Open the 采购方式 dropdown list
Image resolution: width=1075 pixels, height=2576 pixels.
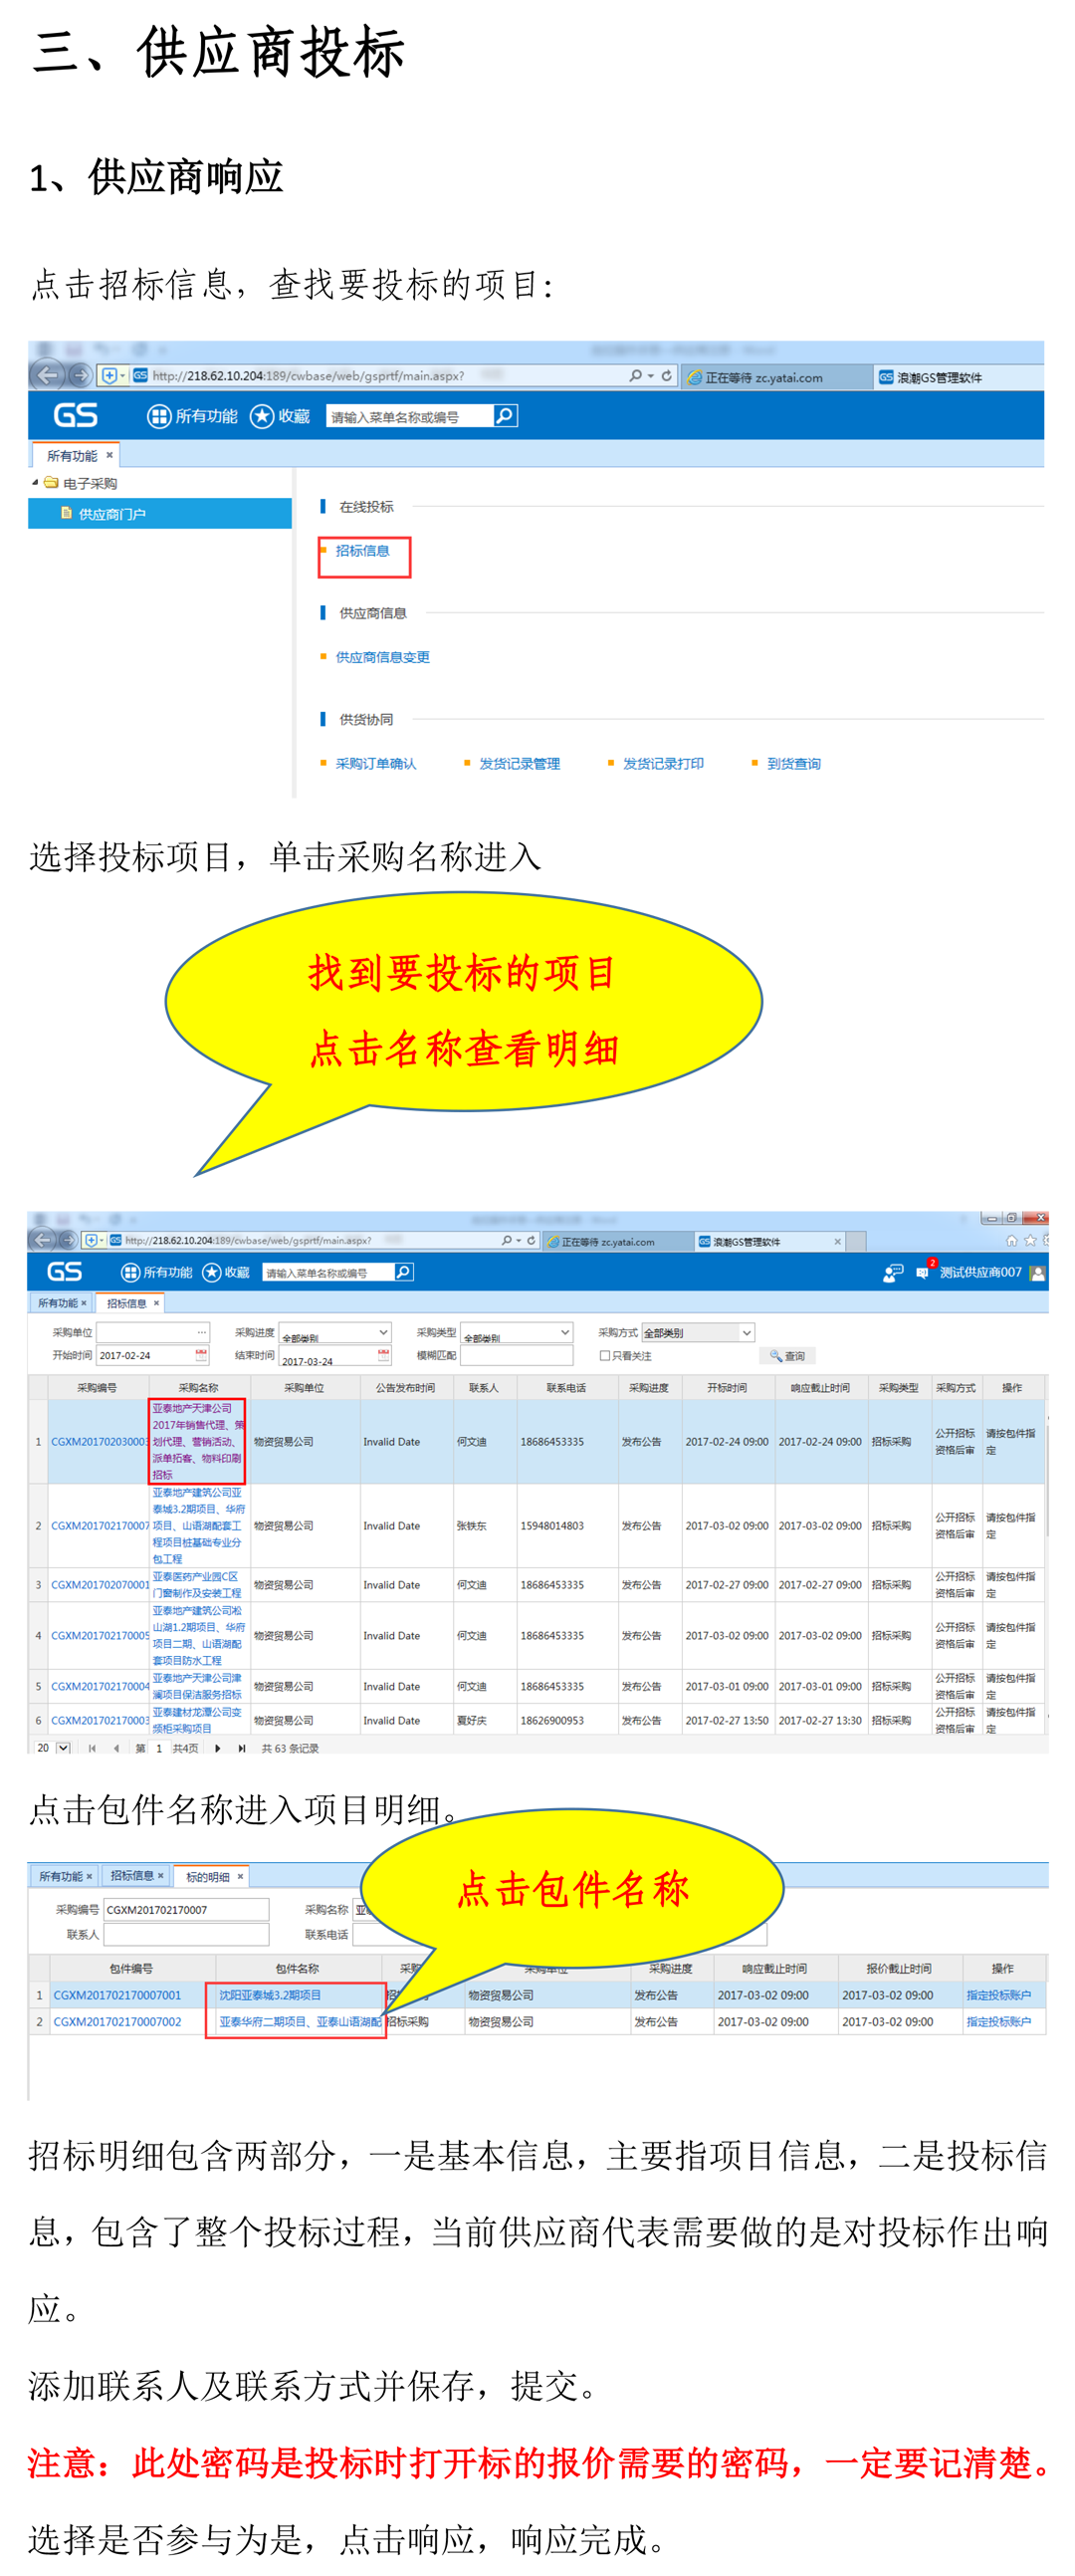746,1332
